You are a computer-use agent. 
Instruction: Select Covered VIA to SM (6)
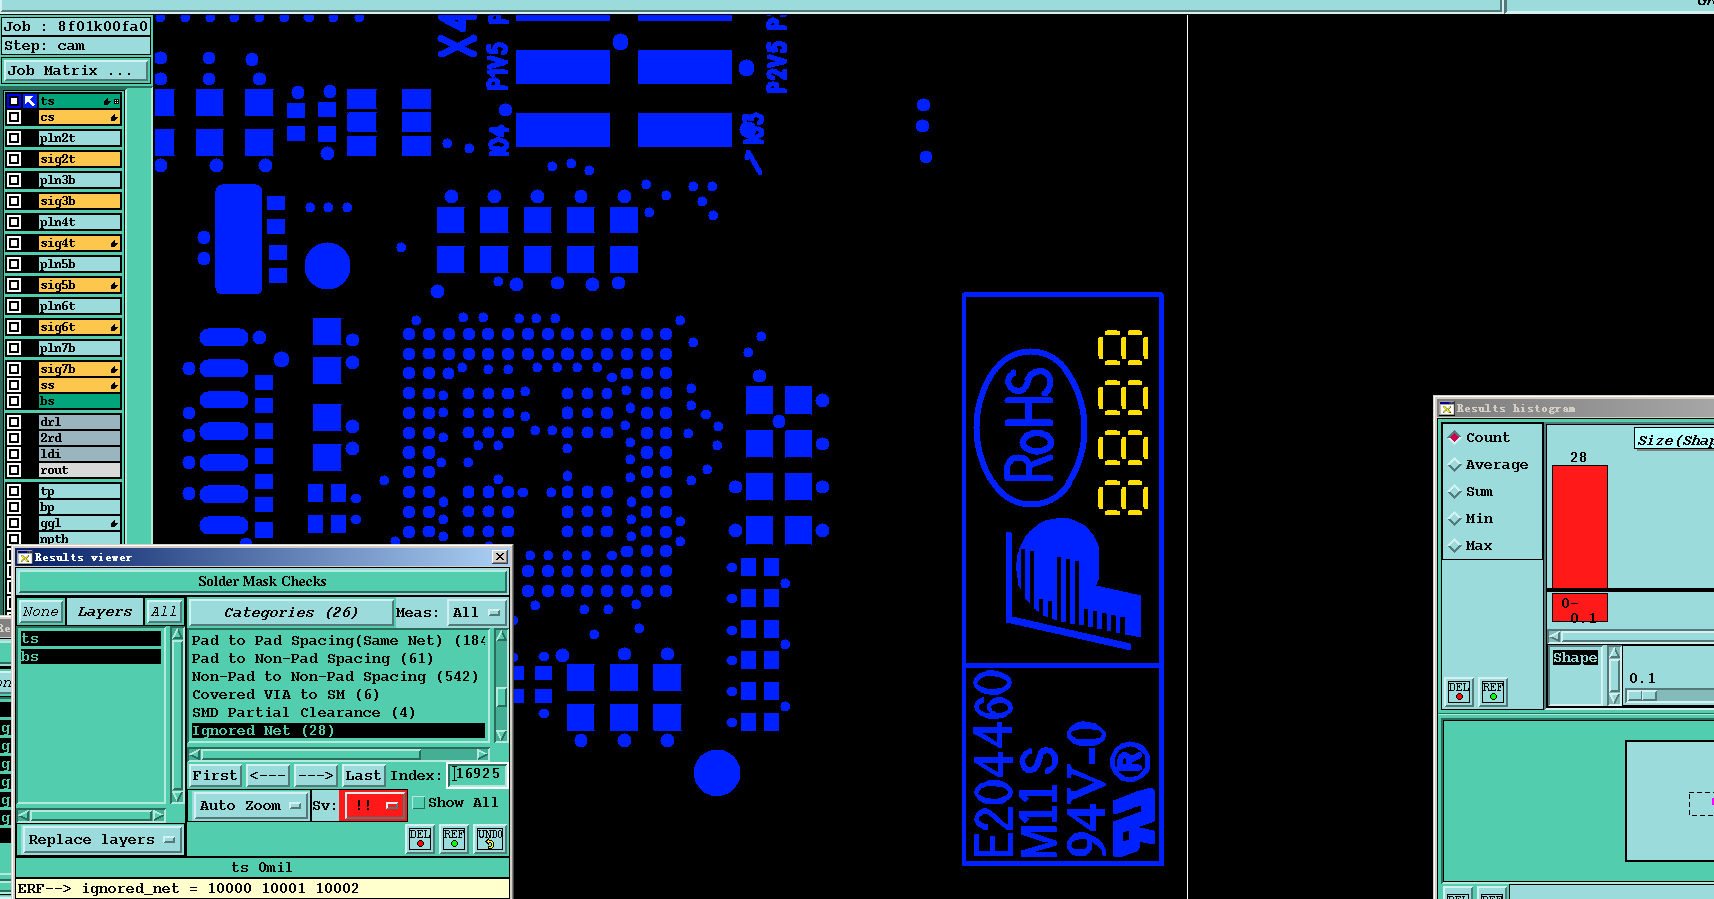[x=339, y=694]
